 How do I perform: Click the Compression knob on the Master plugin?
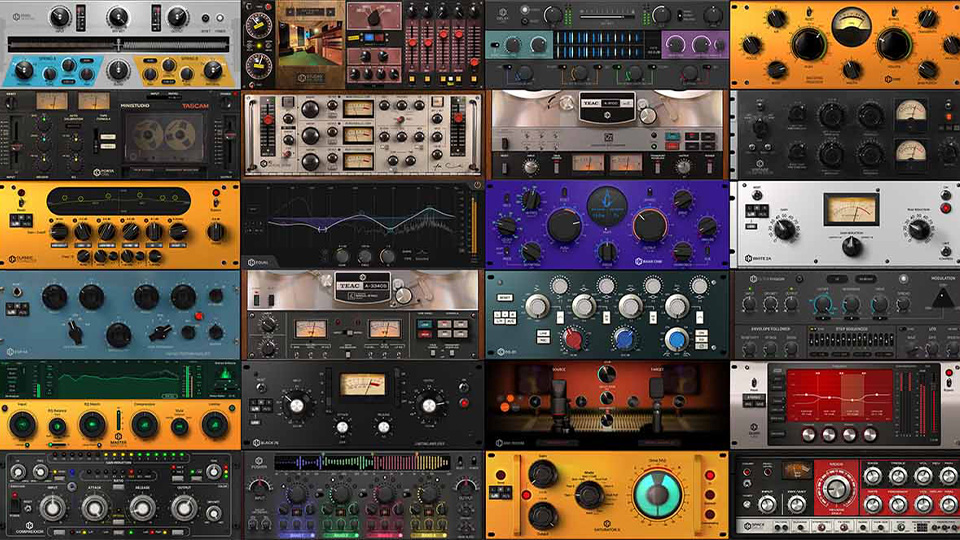pos(146,426)
